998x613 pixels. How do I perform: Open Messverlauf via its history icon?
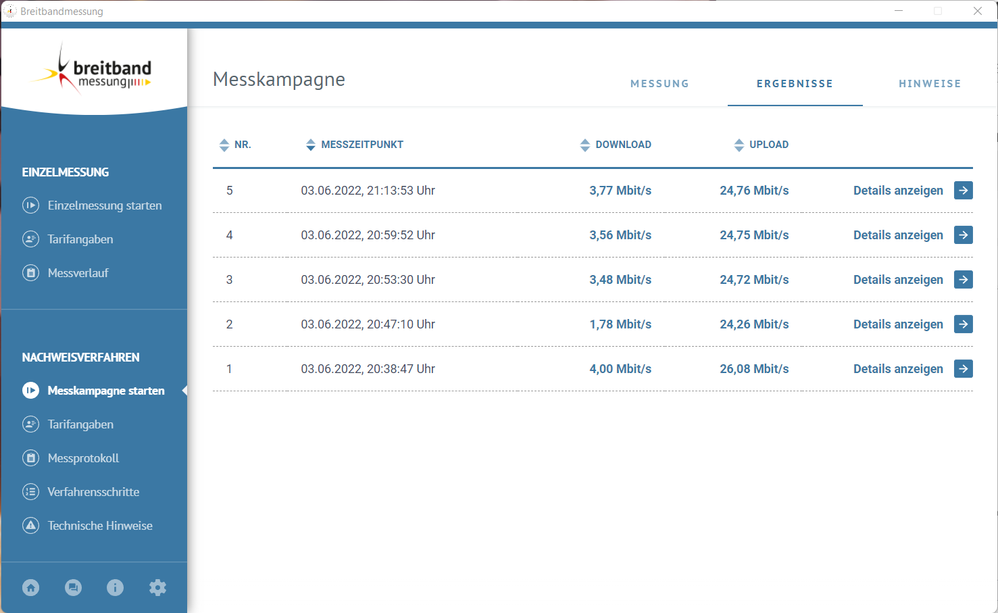(x=31, y=272)
